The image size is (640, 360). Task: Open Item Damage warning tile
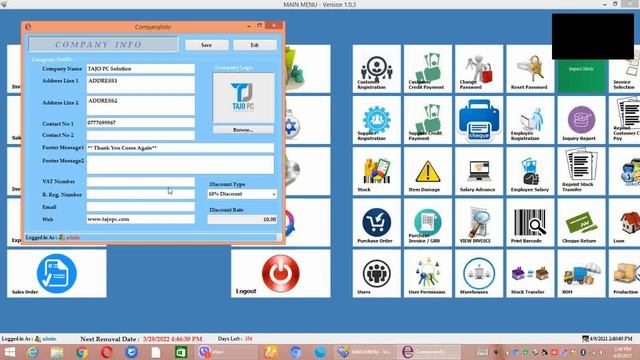point(427,171)
